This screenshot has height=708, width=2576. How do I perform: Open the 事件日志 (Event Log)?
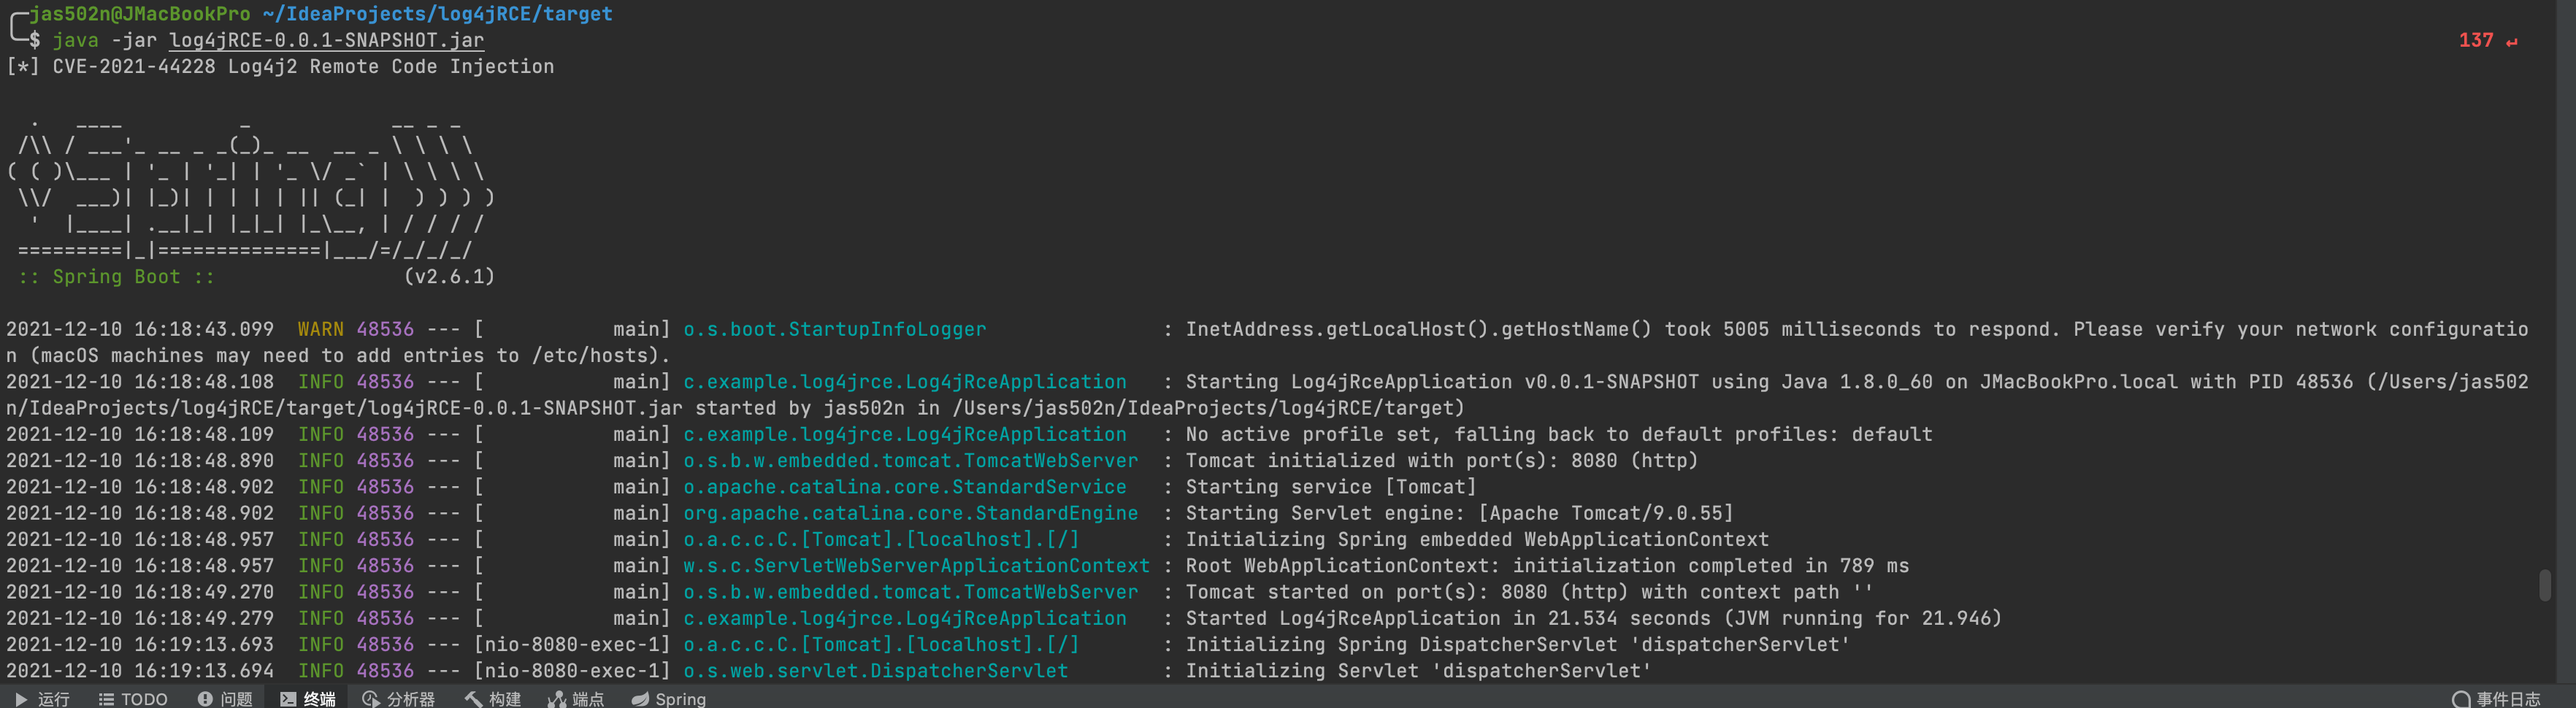point(2496,698)
